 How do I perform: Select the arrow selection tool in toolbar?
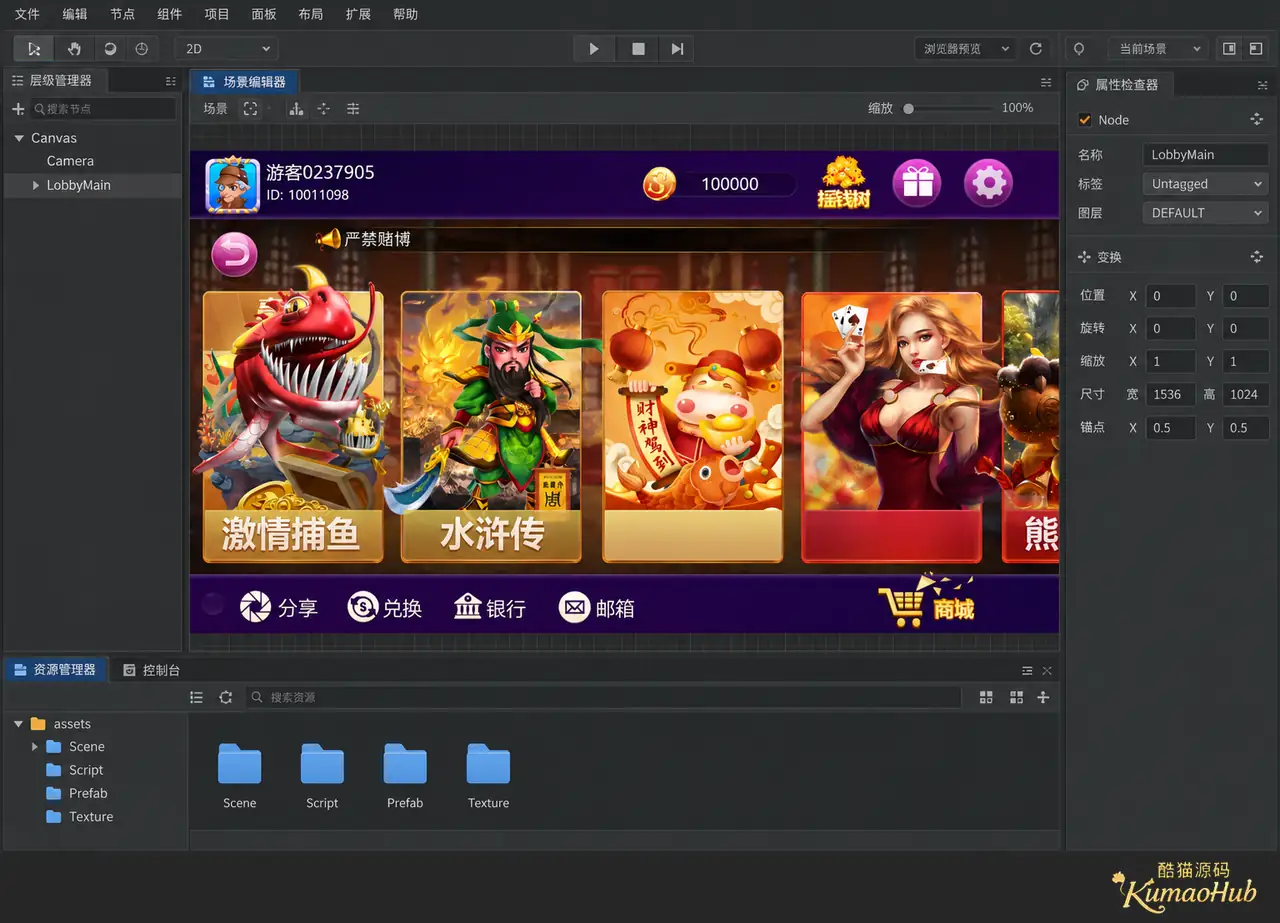35,48
